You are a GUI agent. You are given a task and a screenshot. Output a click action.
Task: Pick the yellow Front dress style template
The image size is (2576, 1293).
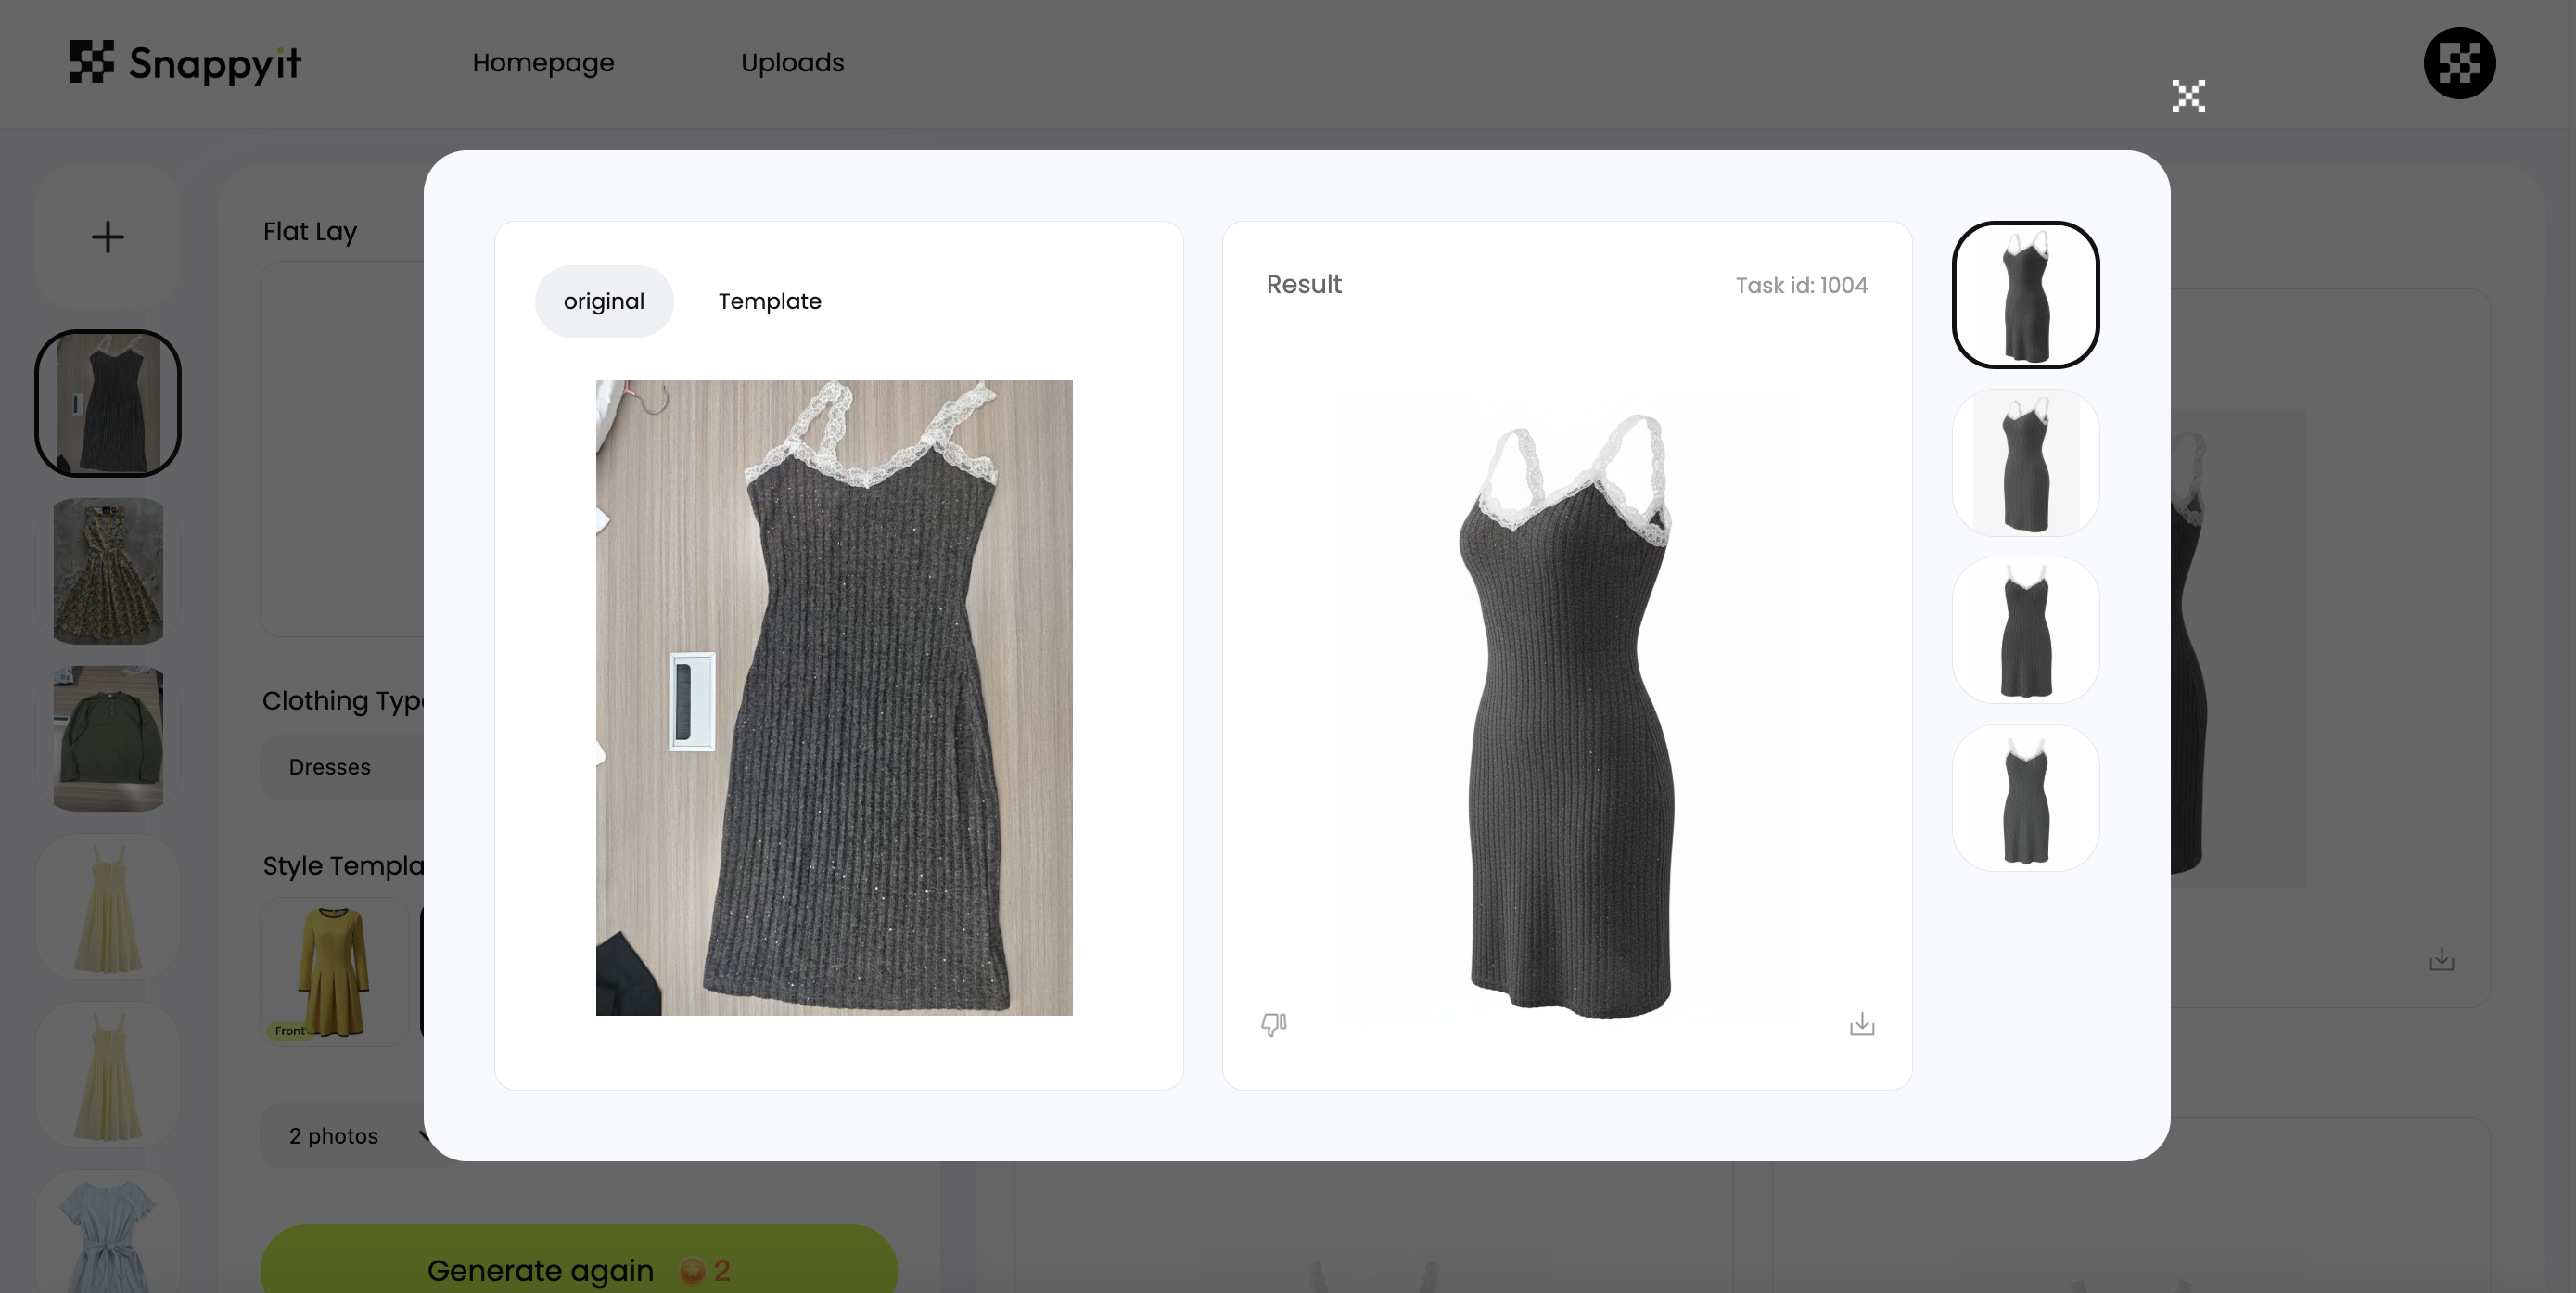pos(334,971)
